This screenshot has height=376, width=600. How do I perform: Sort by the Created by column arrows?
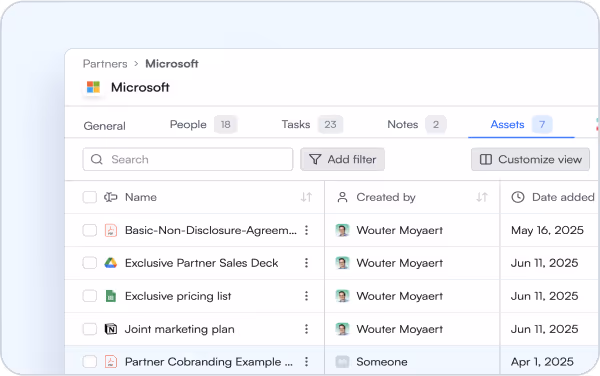[482, 197]
